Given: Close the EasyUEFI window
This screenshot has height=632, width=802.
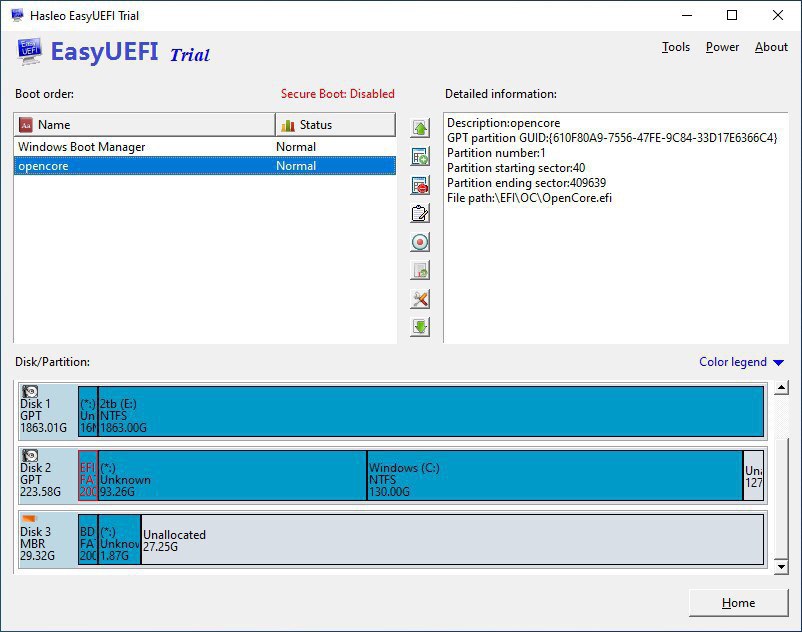Looking at the screenshot, I should click(x=777, y=15).
